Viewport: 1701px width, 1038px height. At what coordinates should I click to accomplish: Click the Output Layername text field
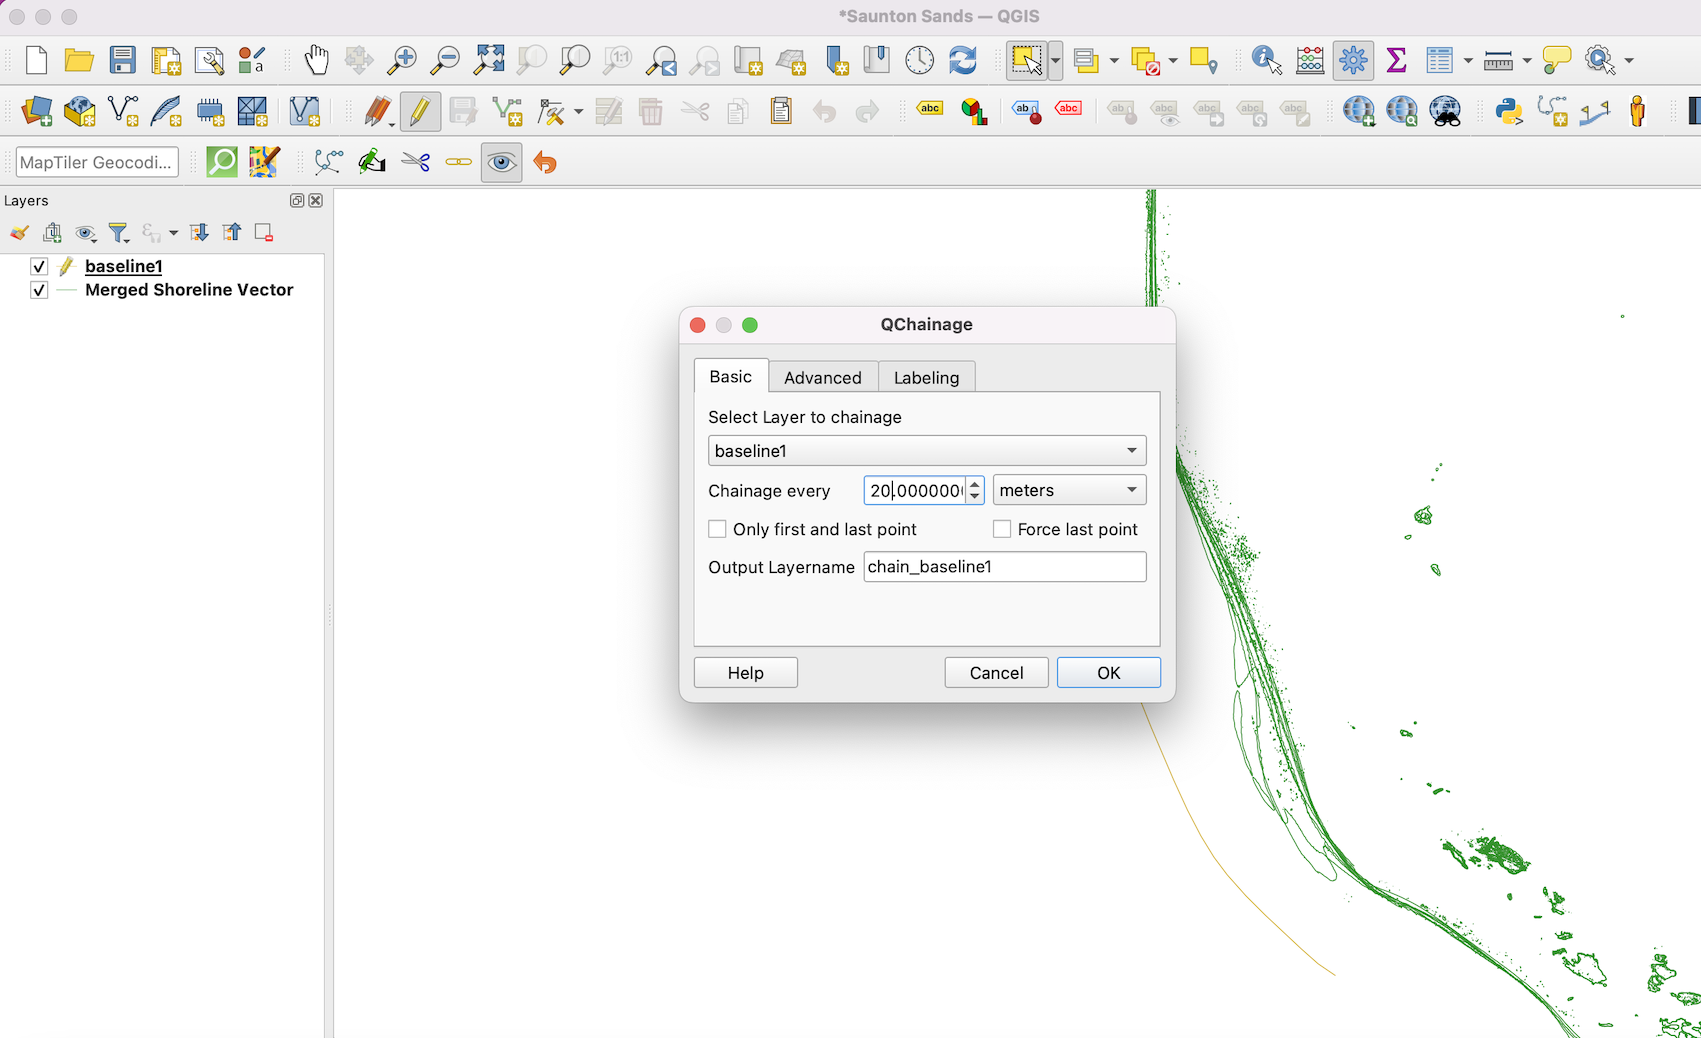[1004, 567]
